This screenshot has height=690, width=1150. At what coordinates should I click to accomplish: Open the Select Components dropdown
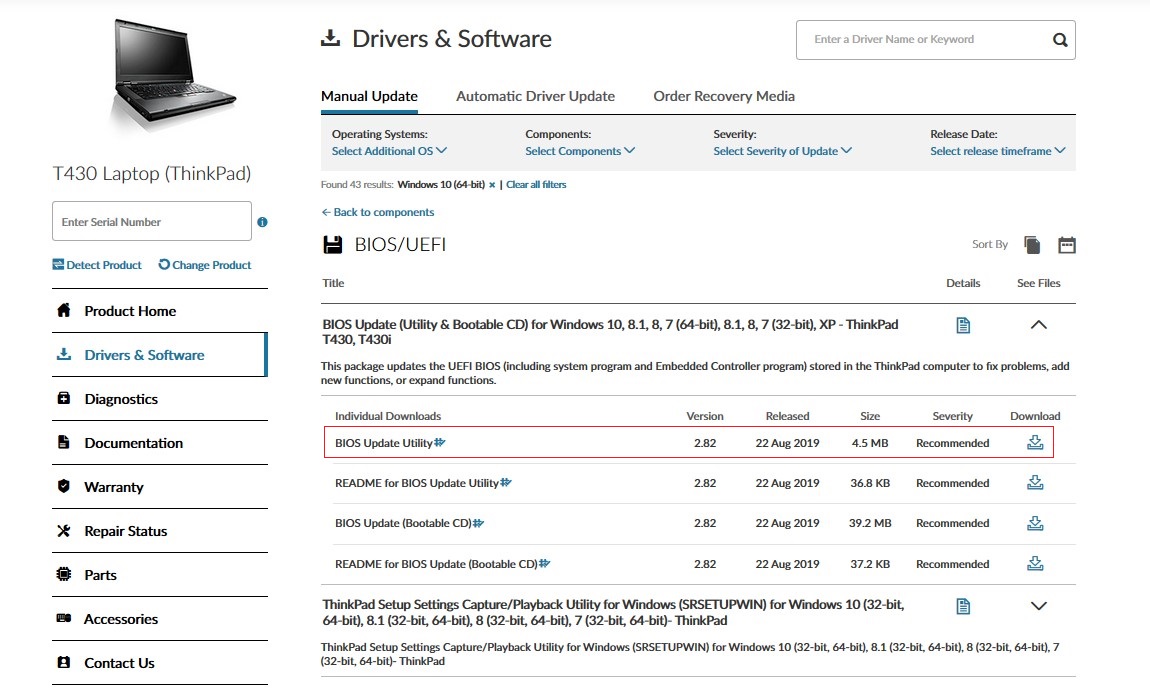tap(580, 151)
